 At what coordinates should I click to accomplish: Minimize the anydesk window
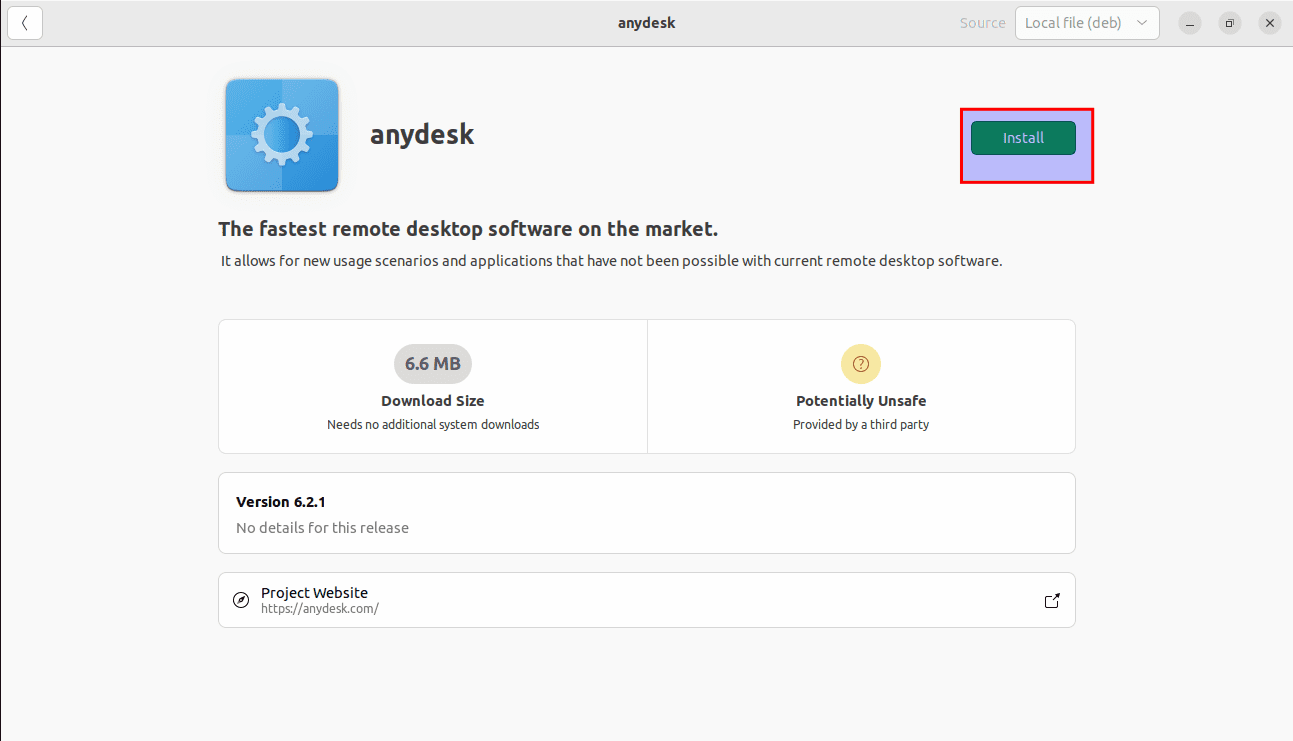pos(1190,23)
